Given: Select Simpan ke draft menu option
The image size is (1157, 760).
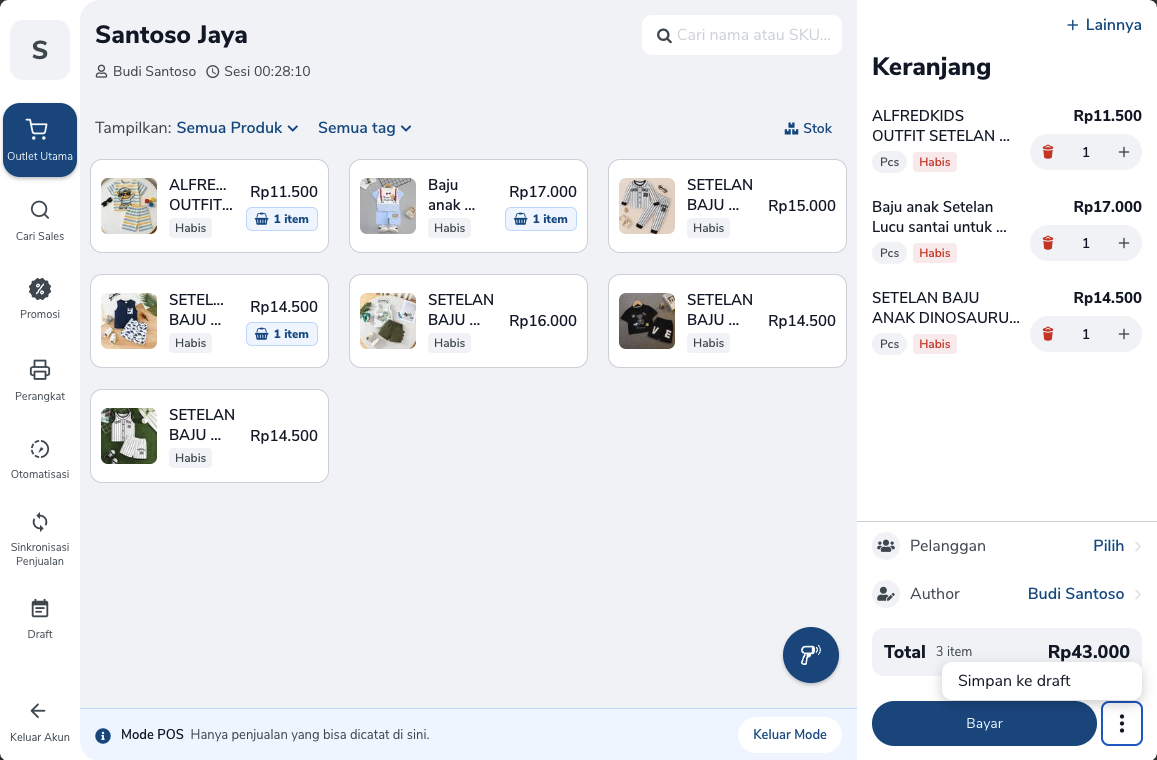Looking at the screenshot, I should (x=1042, y=681).
